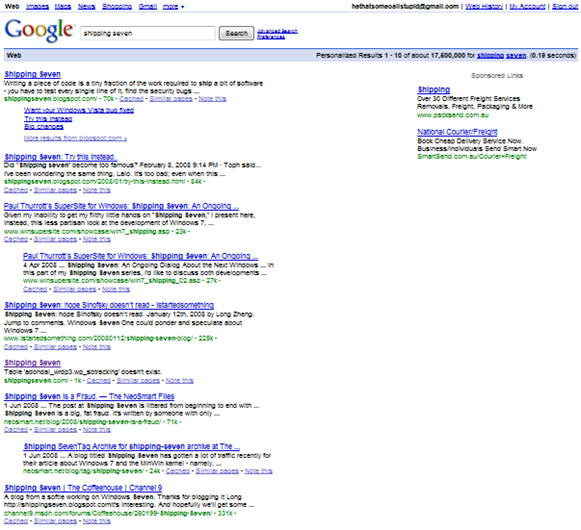Open the Images tab link
Image resolution: width=581 pixels, height=530 pixels.
coord(37,7)
